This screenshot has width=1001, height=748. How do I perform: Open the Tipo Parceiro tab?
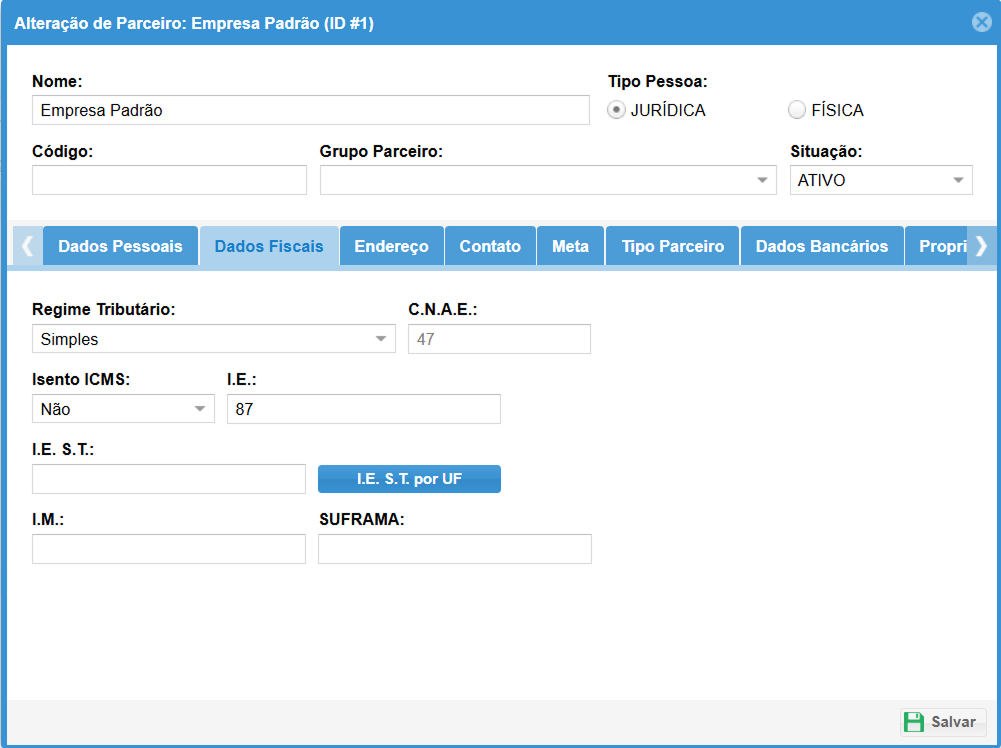pos(672,246)
